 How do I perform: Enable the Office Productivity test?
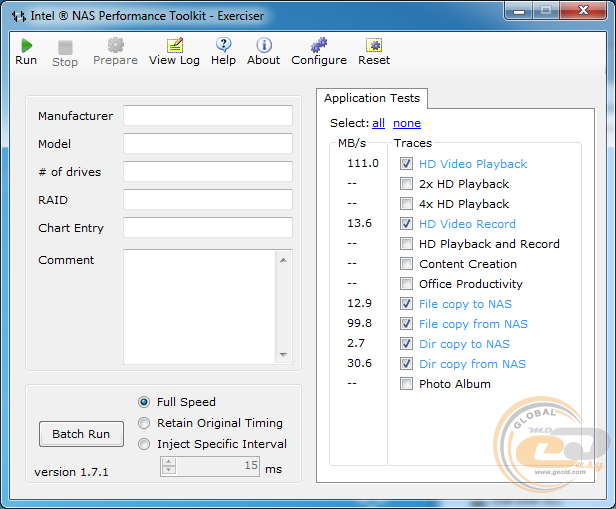(406, 284)
